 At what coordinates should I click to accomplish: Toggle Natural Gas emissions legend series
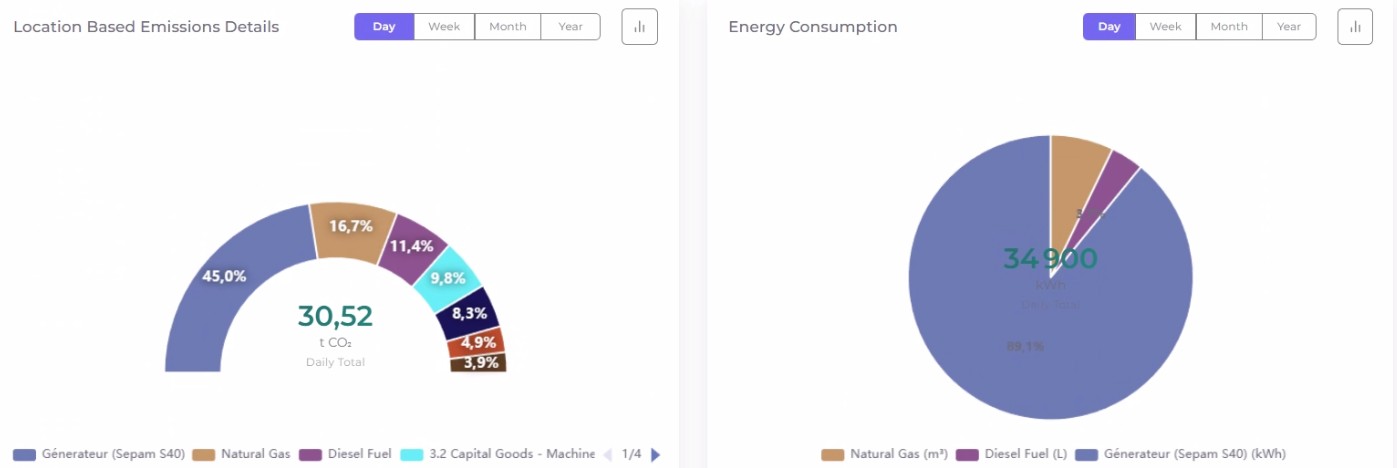243,455
